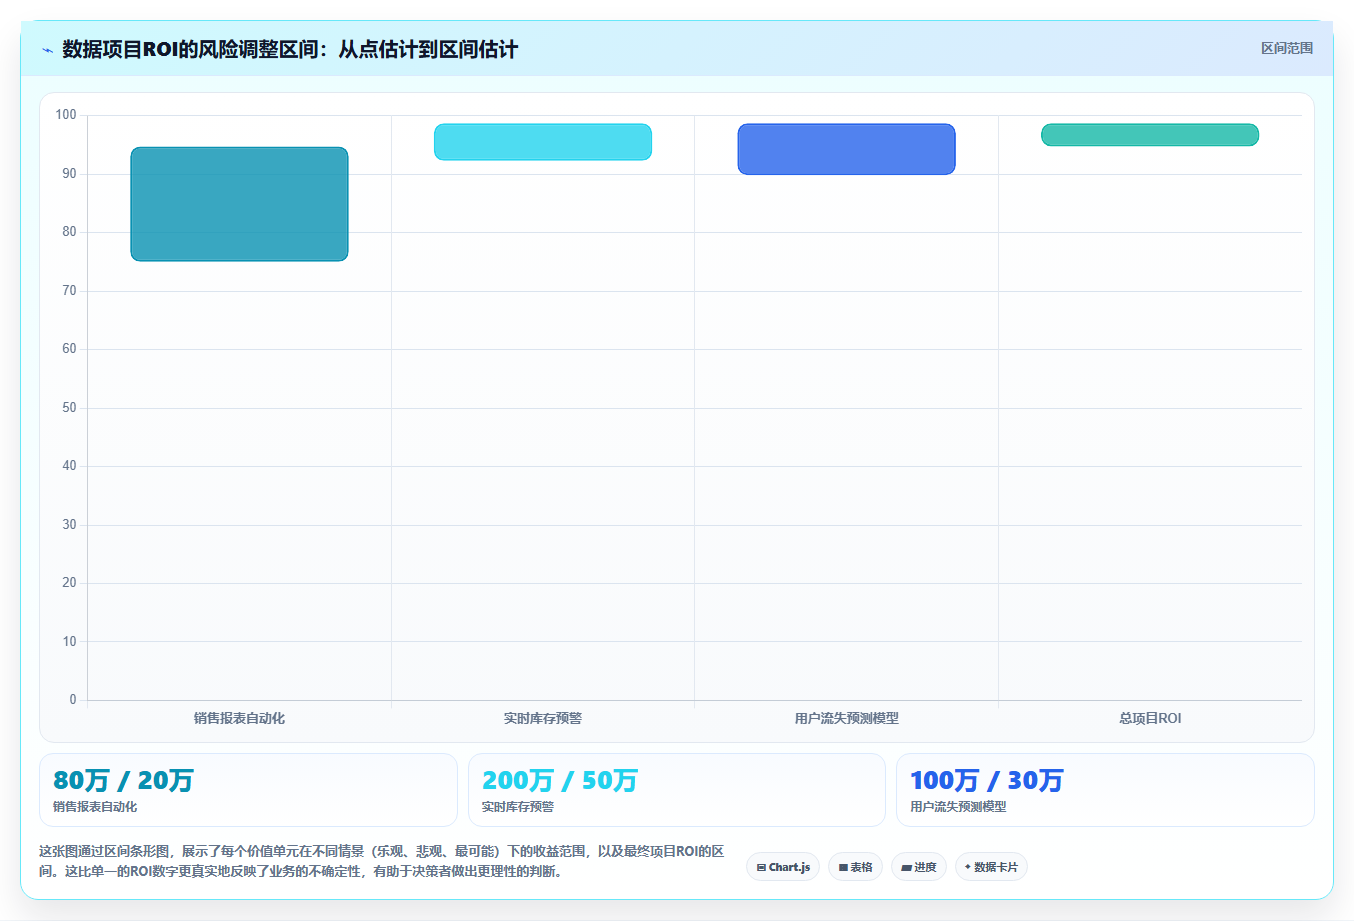Viewport: 1354px width, 921px height.
Task: Click the 用户流失预测模型 caption in the third card
Action: pyautogui.click(x=958, y=807)
